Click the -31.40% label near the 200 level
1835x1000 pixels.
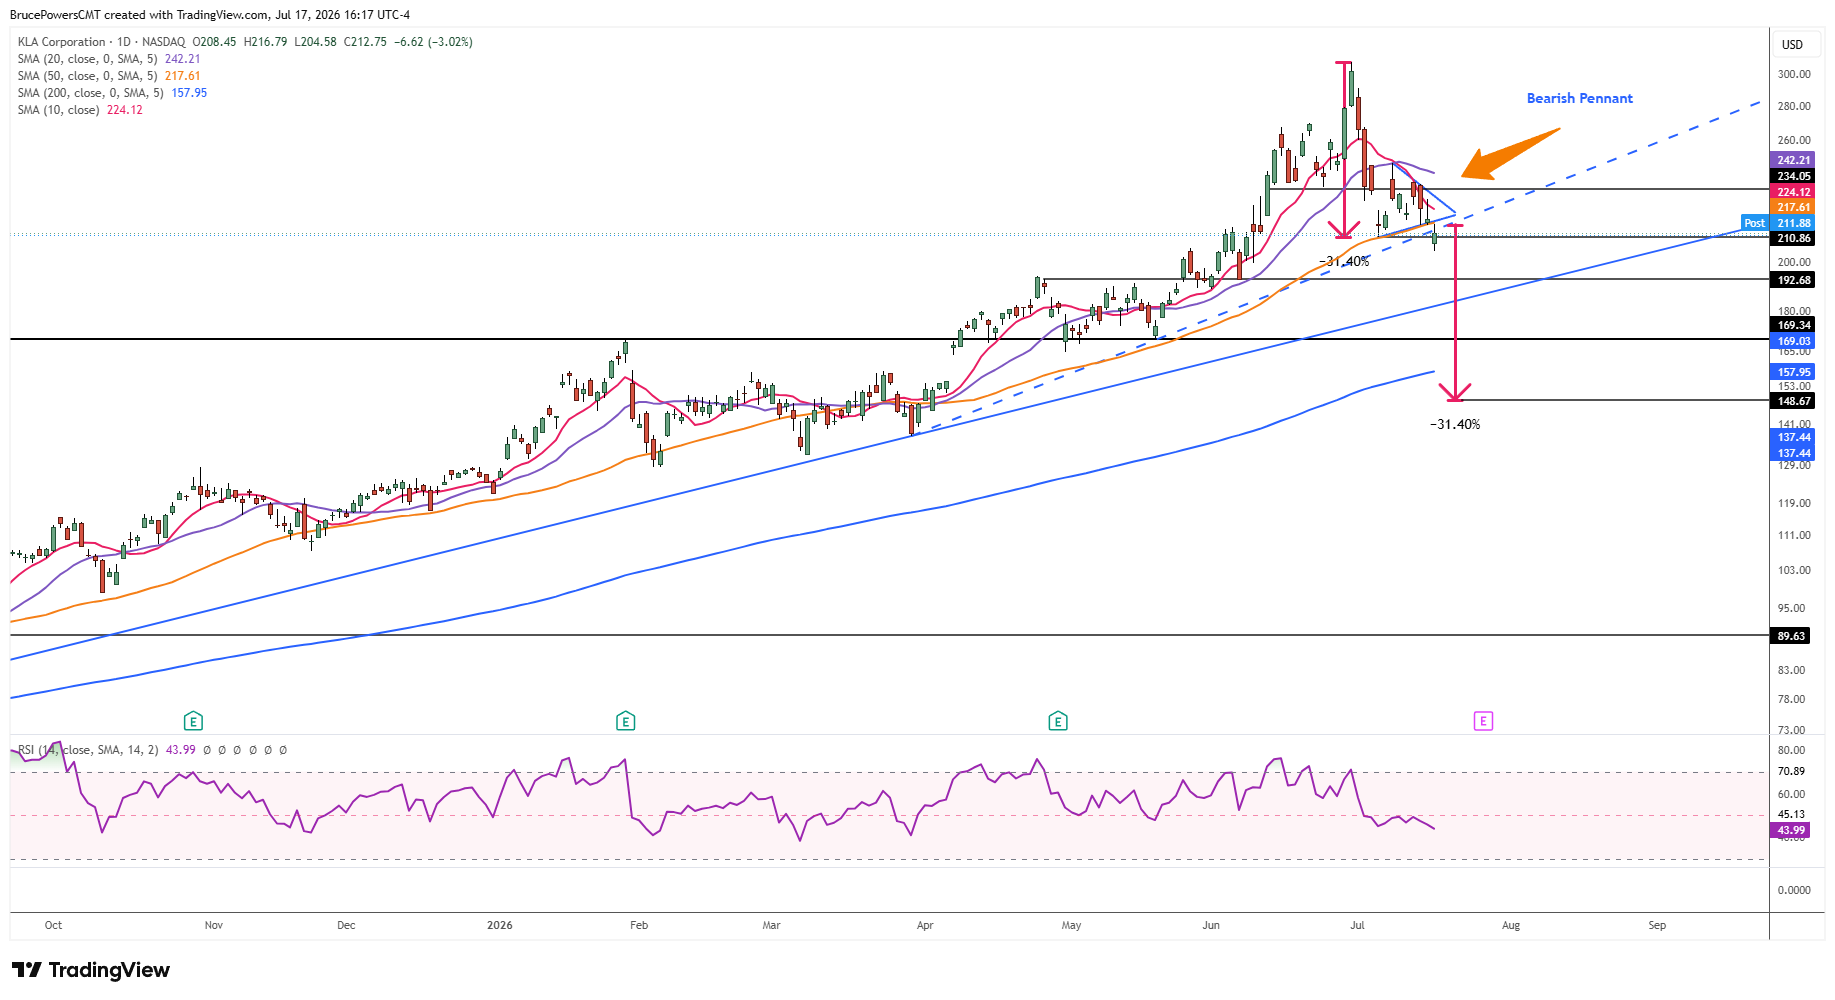[x=1344, y=262]
